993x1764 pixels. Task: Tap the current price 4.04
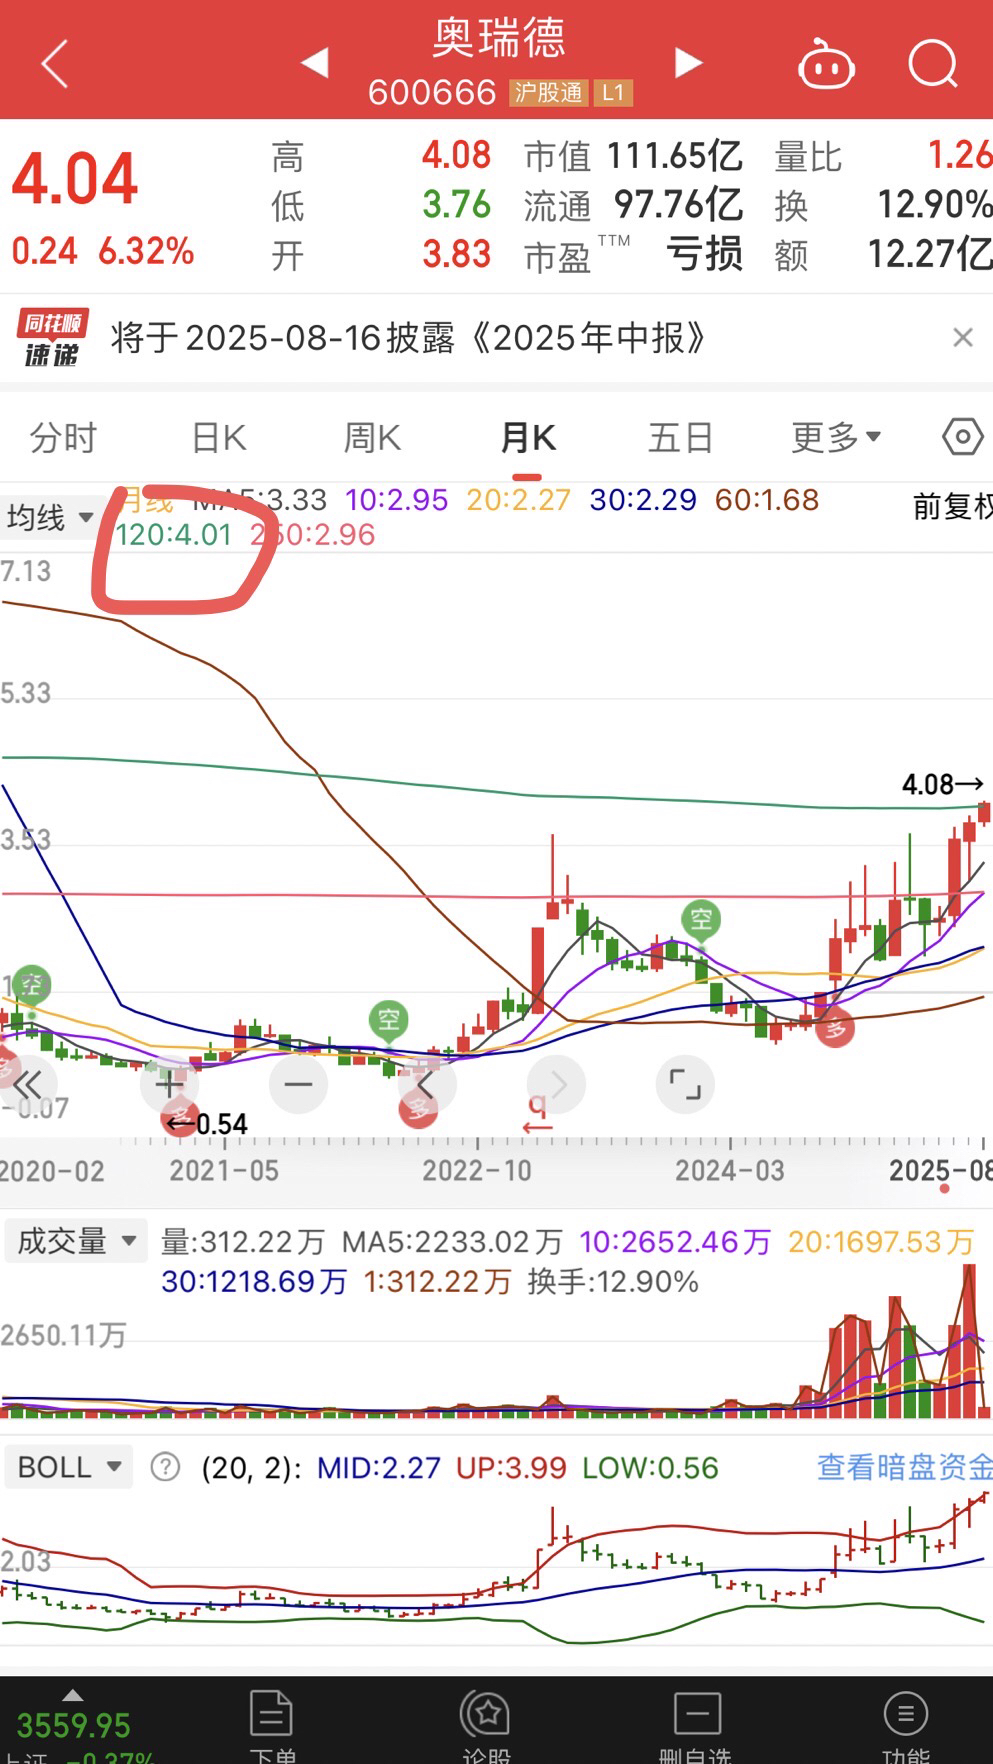pyautogui.click(x=75, y=179)
